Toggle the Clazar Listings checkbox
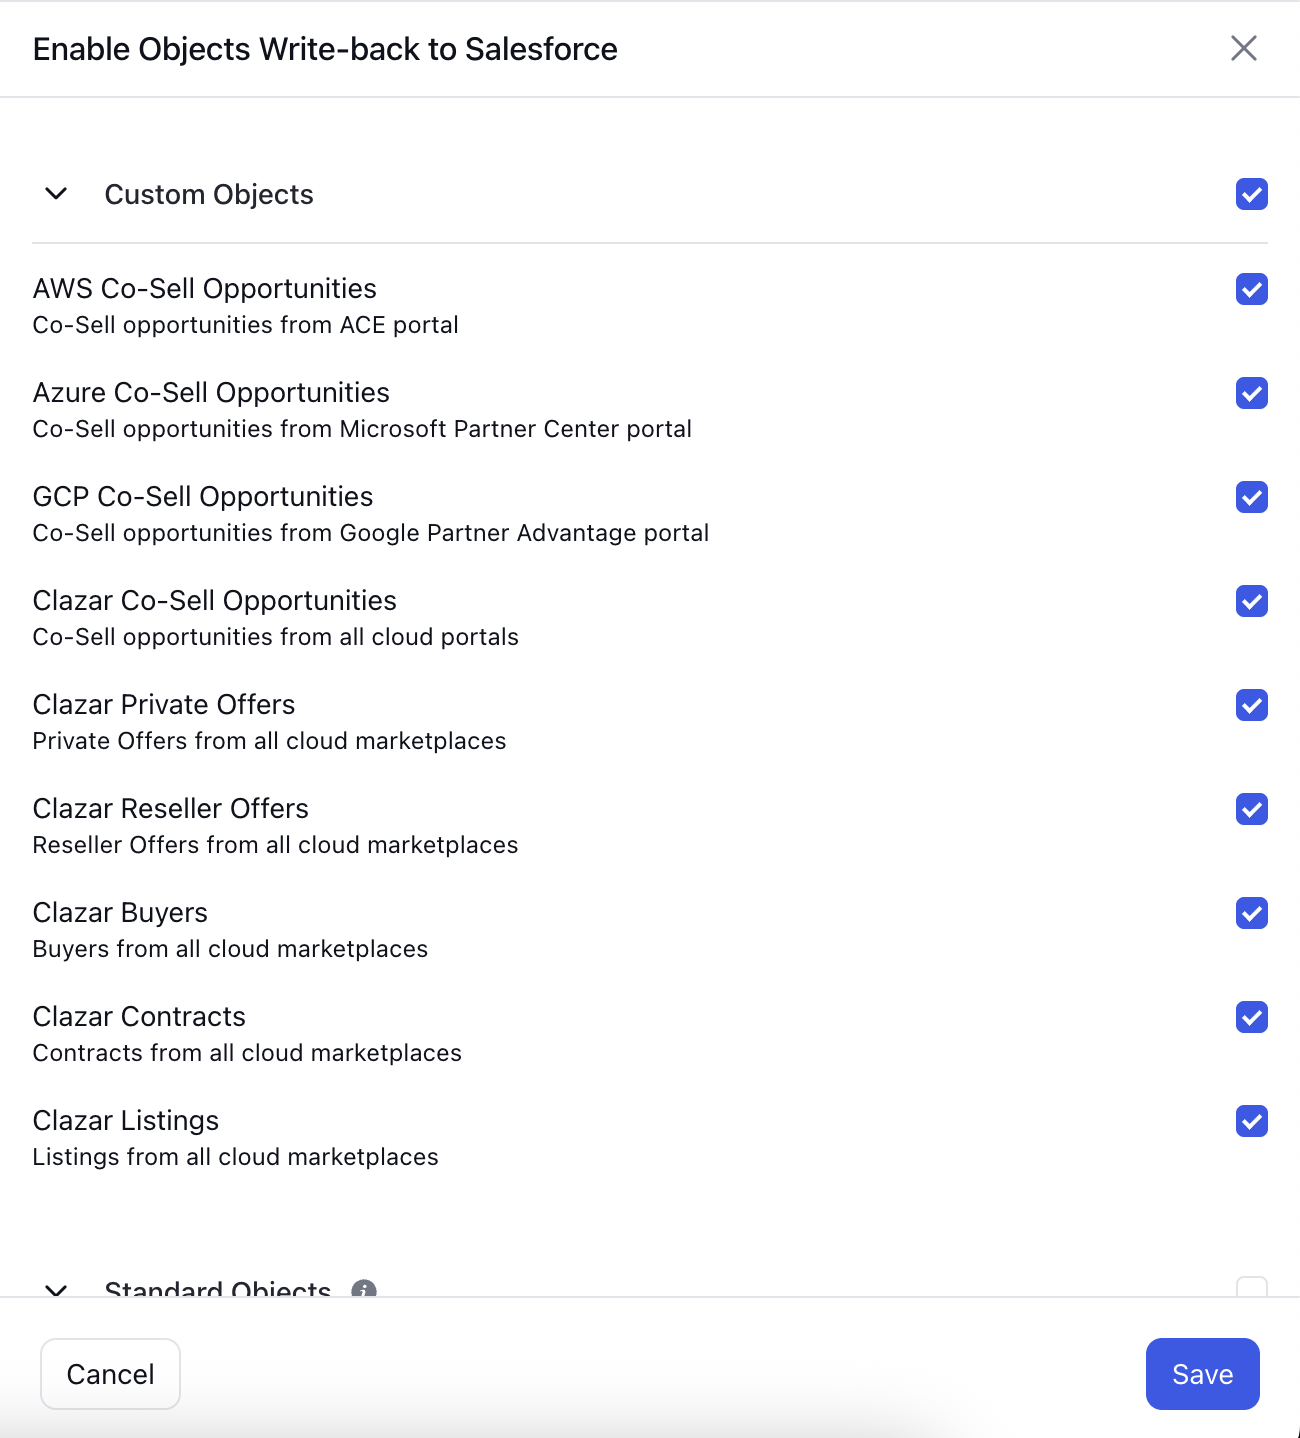The height and width of the screenshot is (1438, 1300). pos(1252,1121)
